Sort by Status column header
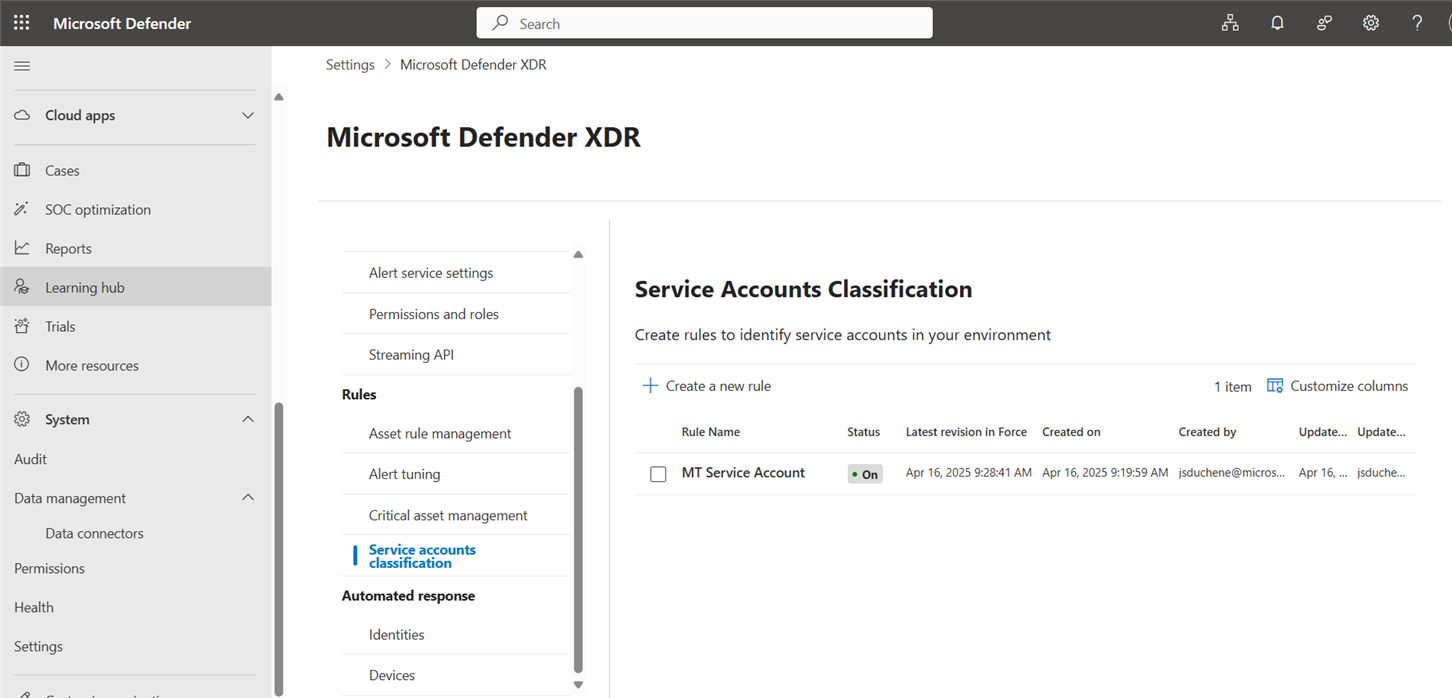Image resolution: width=1452 pixels, height=698 pixels. [x=863, y=432]
